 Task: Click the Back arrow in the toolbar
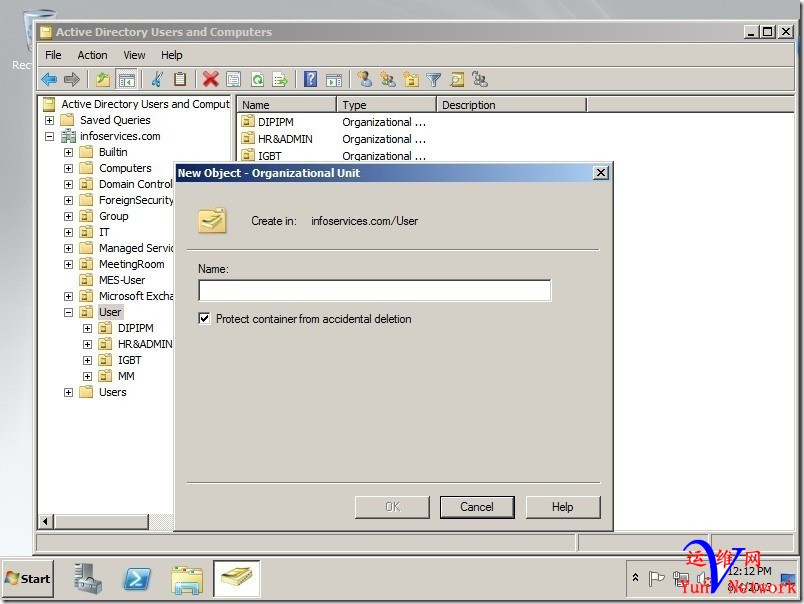49,79
